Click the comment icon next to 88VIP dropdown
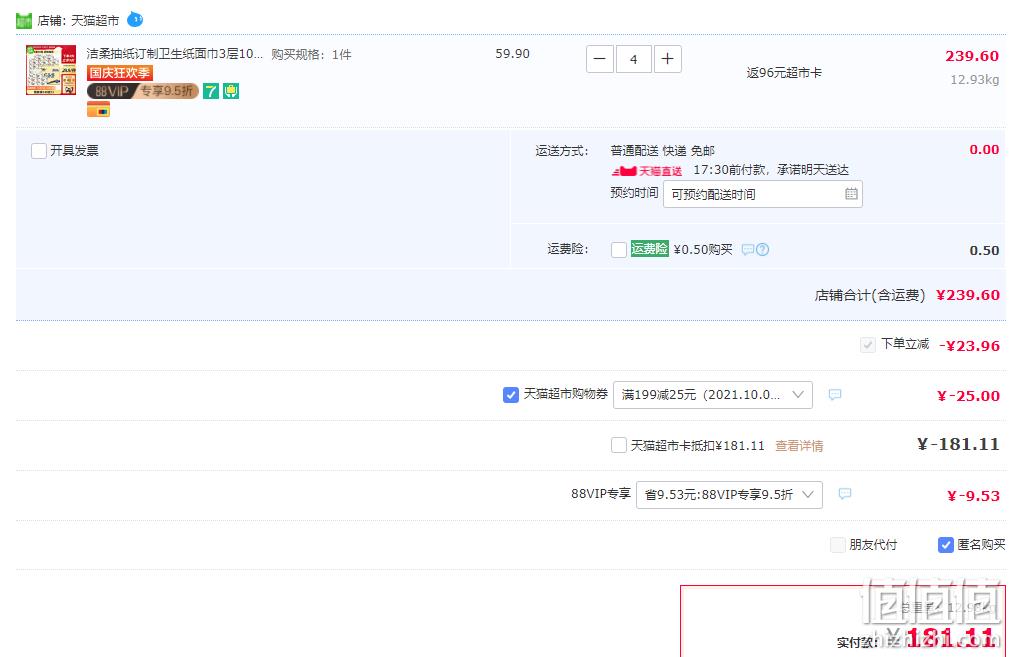Viewport: 1010px width, 657px height. 845,494
